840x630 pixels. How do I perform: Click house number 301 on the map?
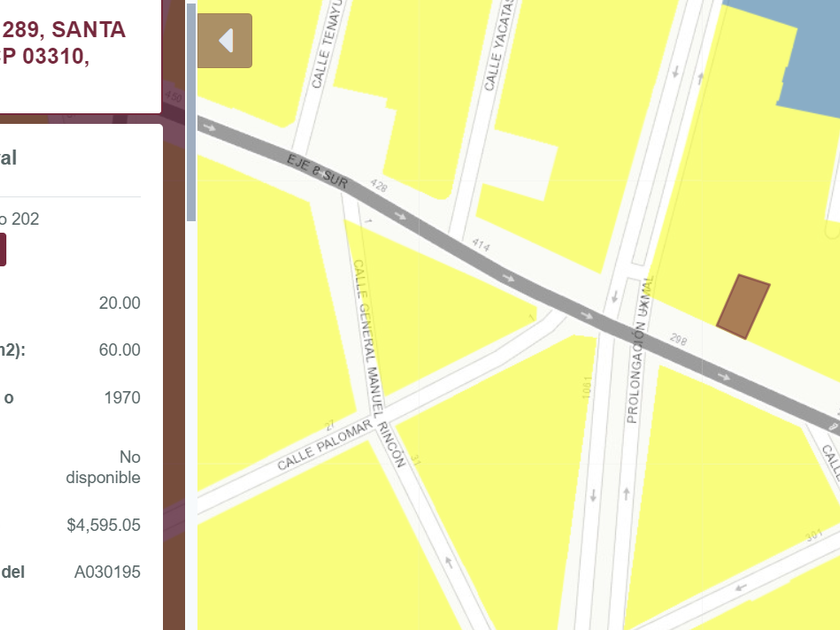coord(814,535)
